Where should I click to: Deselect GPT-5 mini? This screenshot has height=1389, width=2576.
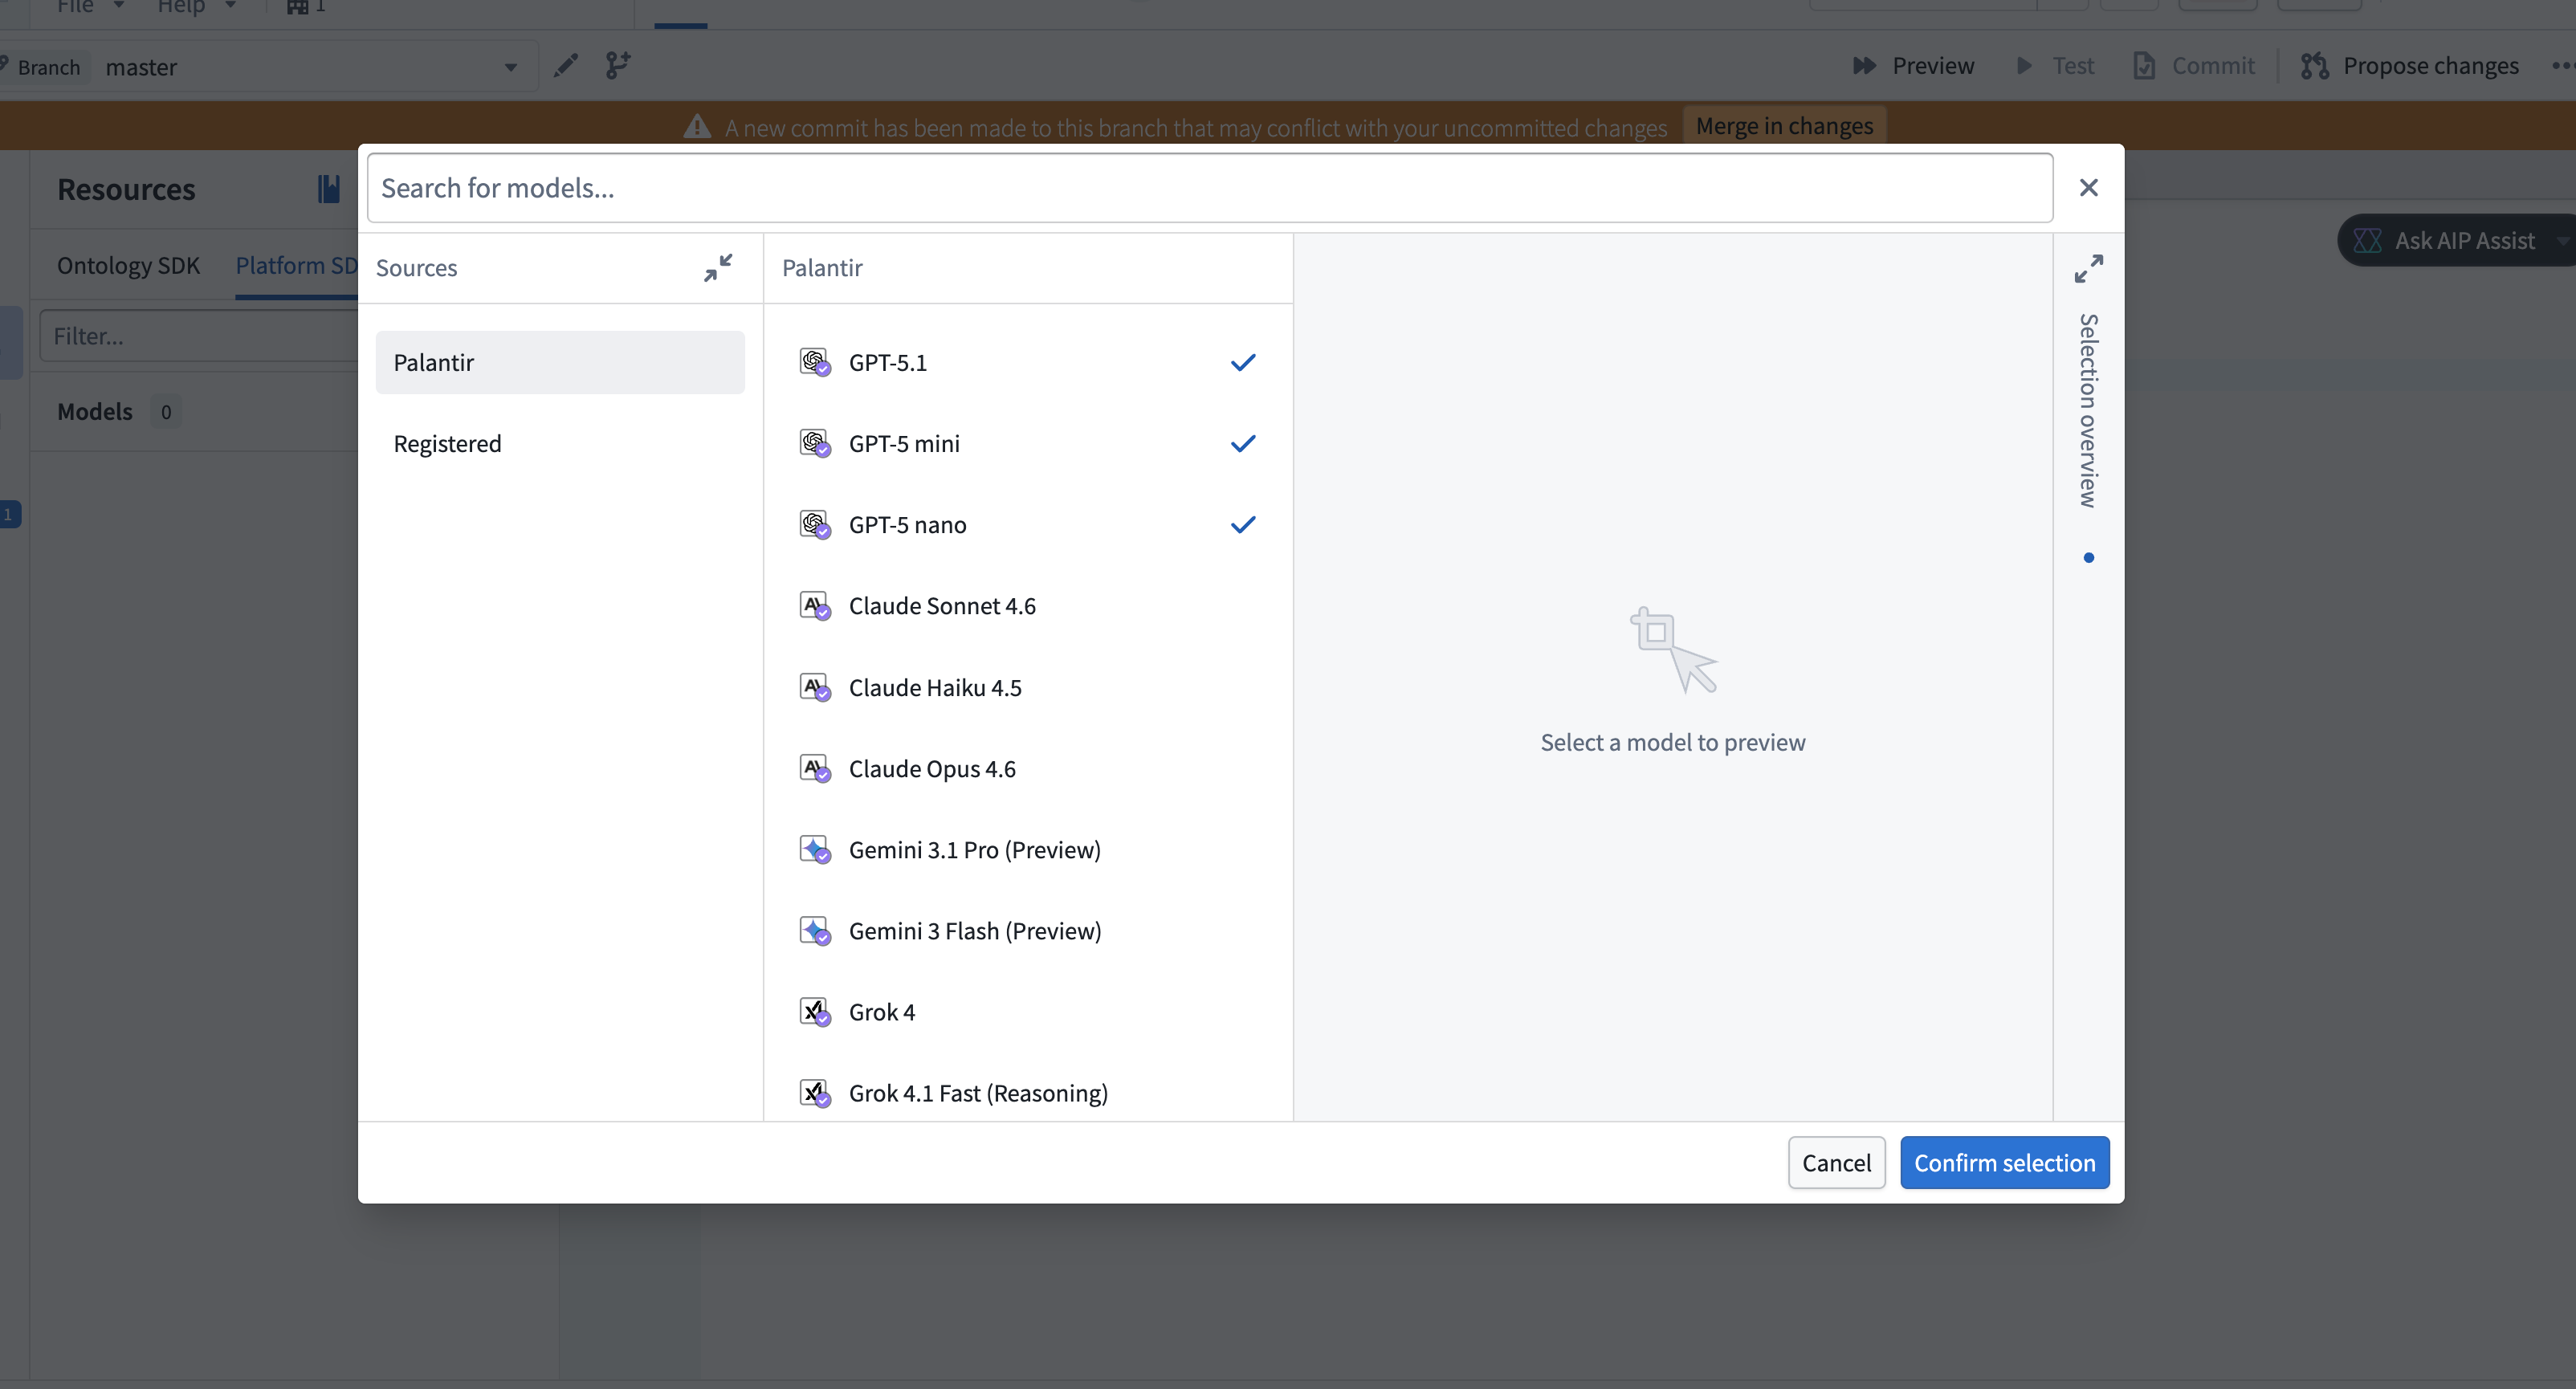[1243, 443]
